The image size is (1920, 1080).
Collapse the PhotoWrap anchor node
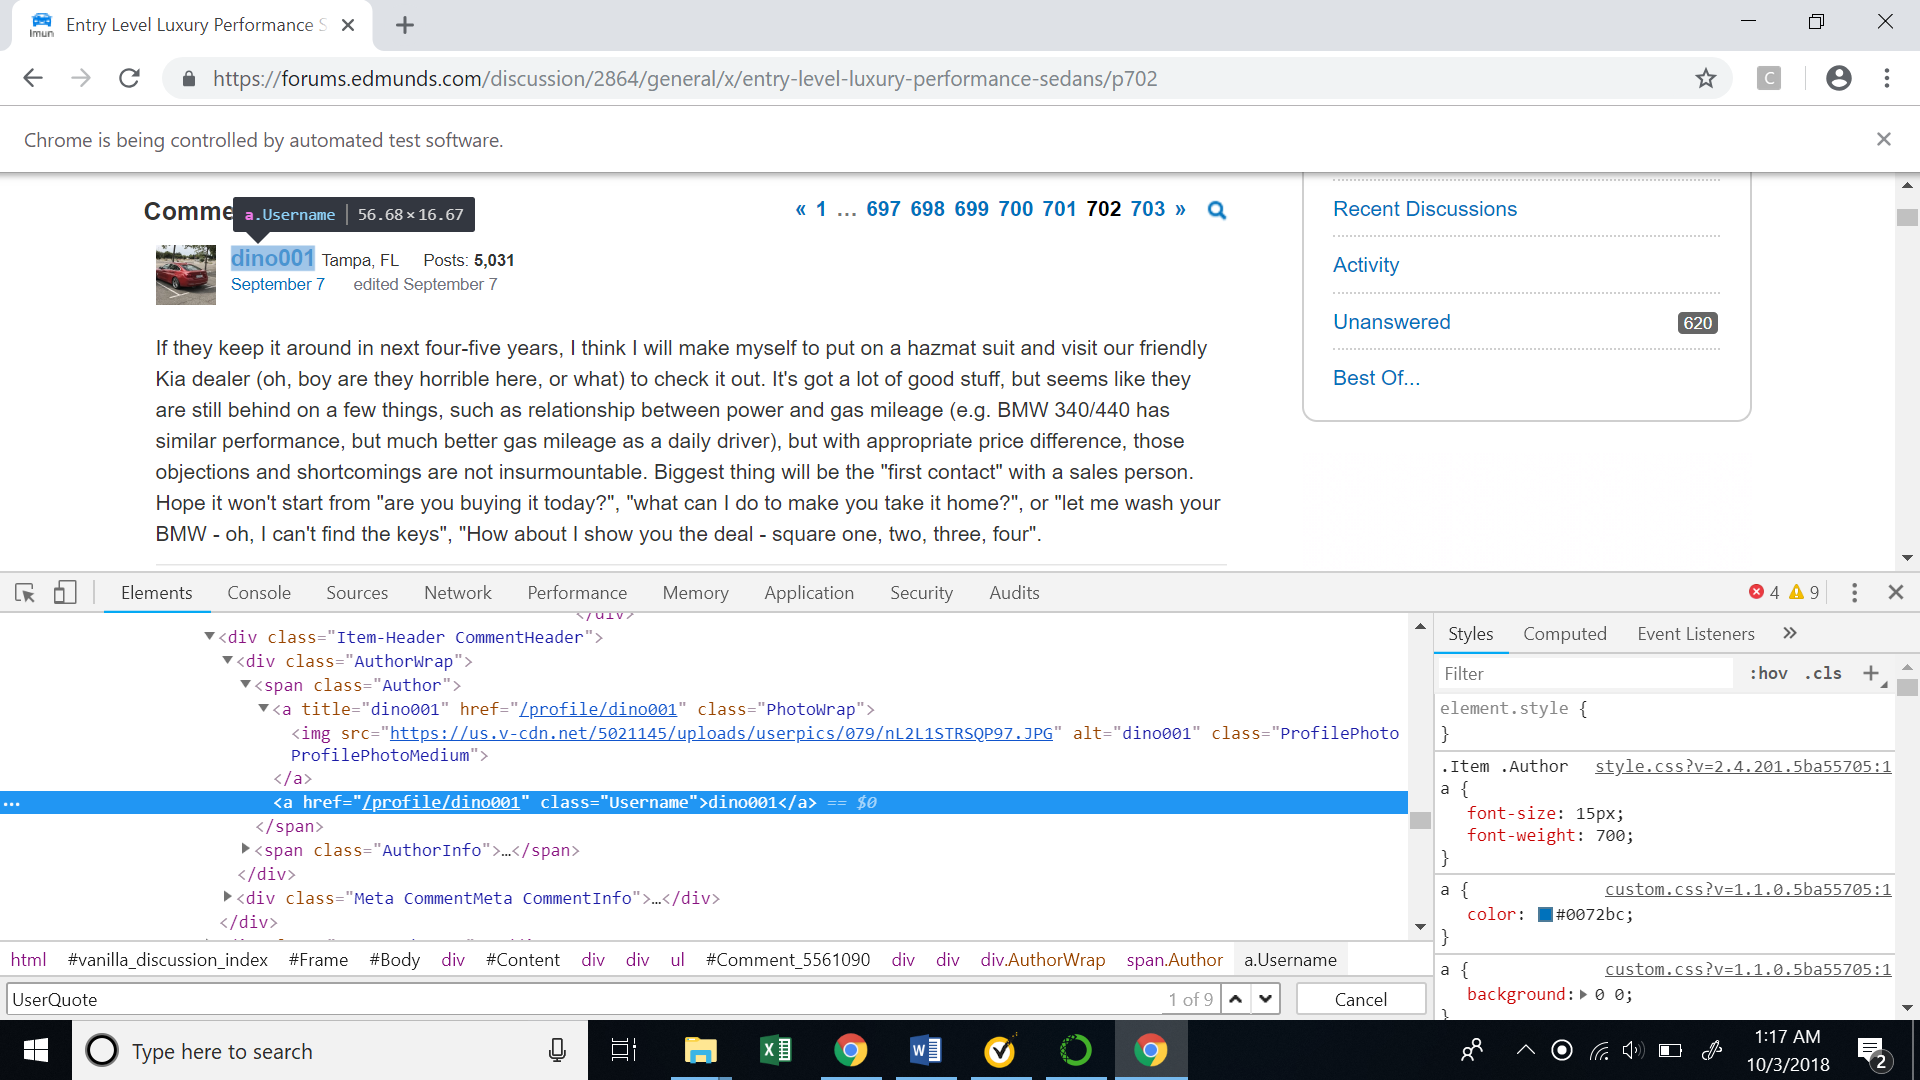[264, 708]
